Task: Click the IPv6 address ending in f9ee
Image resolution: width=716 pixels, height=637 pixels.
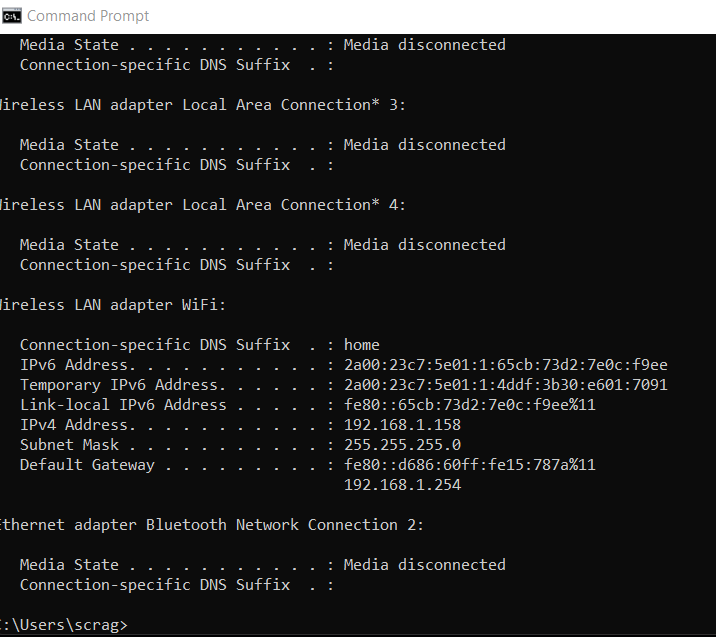Action: [x=505, y=365]
